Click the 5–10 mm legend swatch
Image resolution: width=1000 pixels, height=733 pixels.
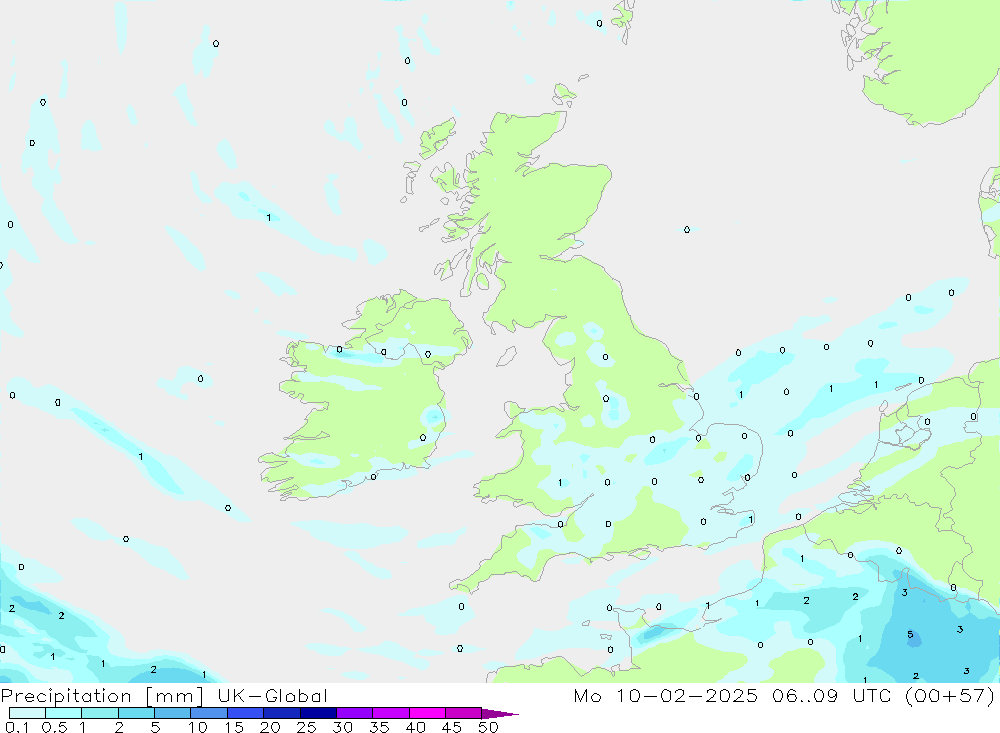(x=173, y=713)
